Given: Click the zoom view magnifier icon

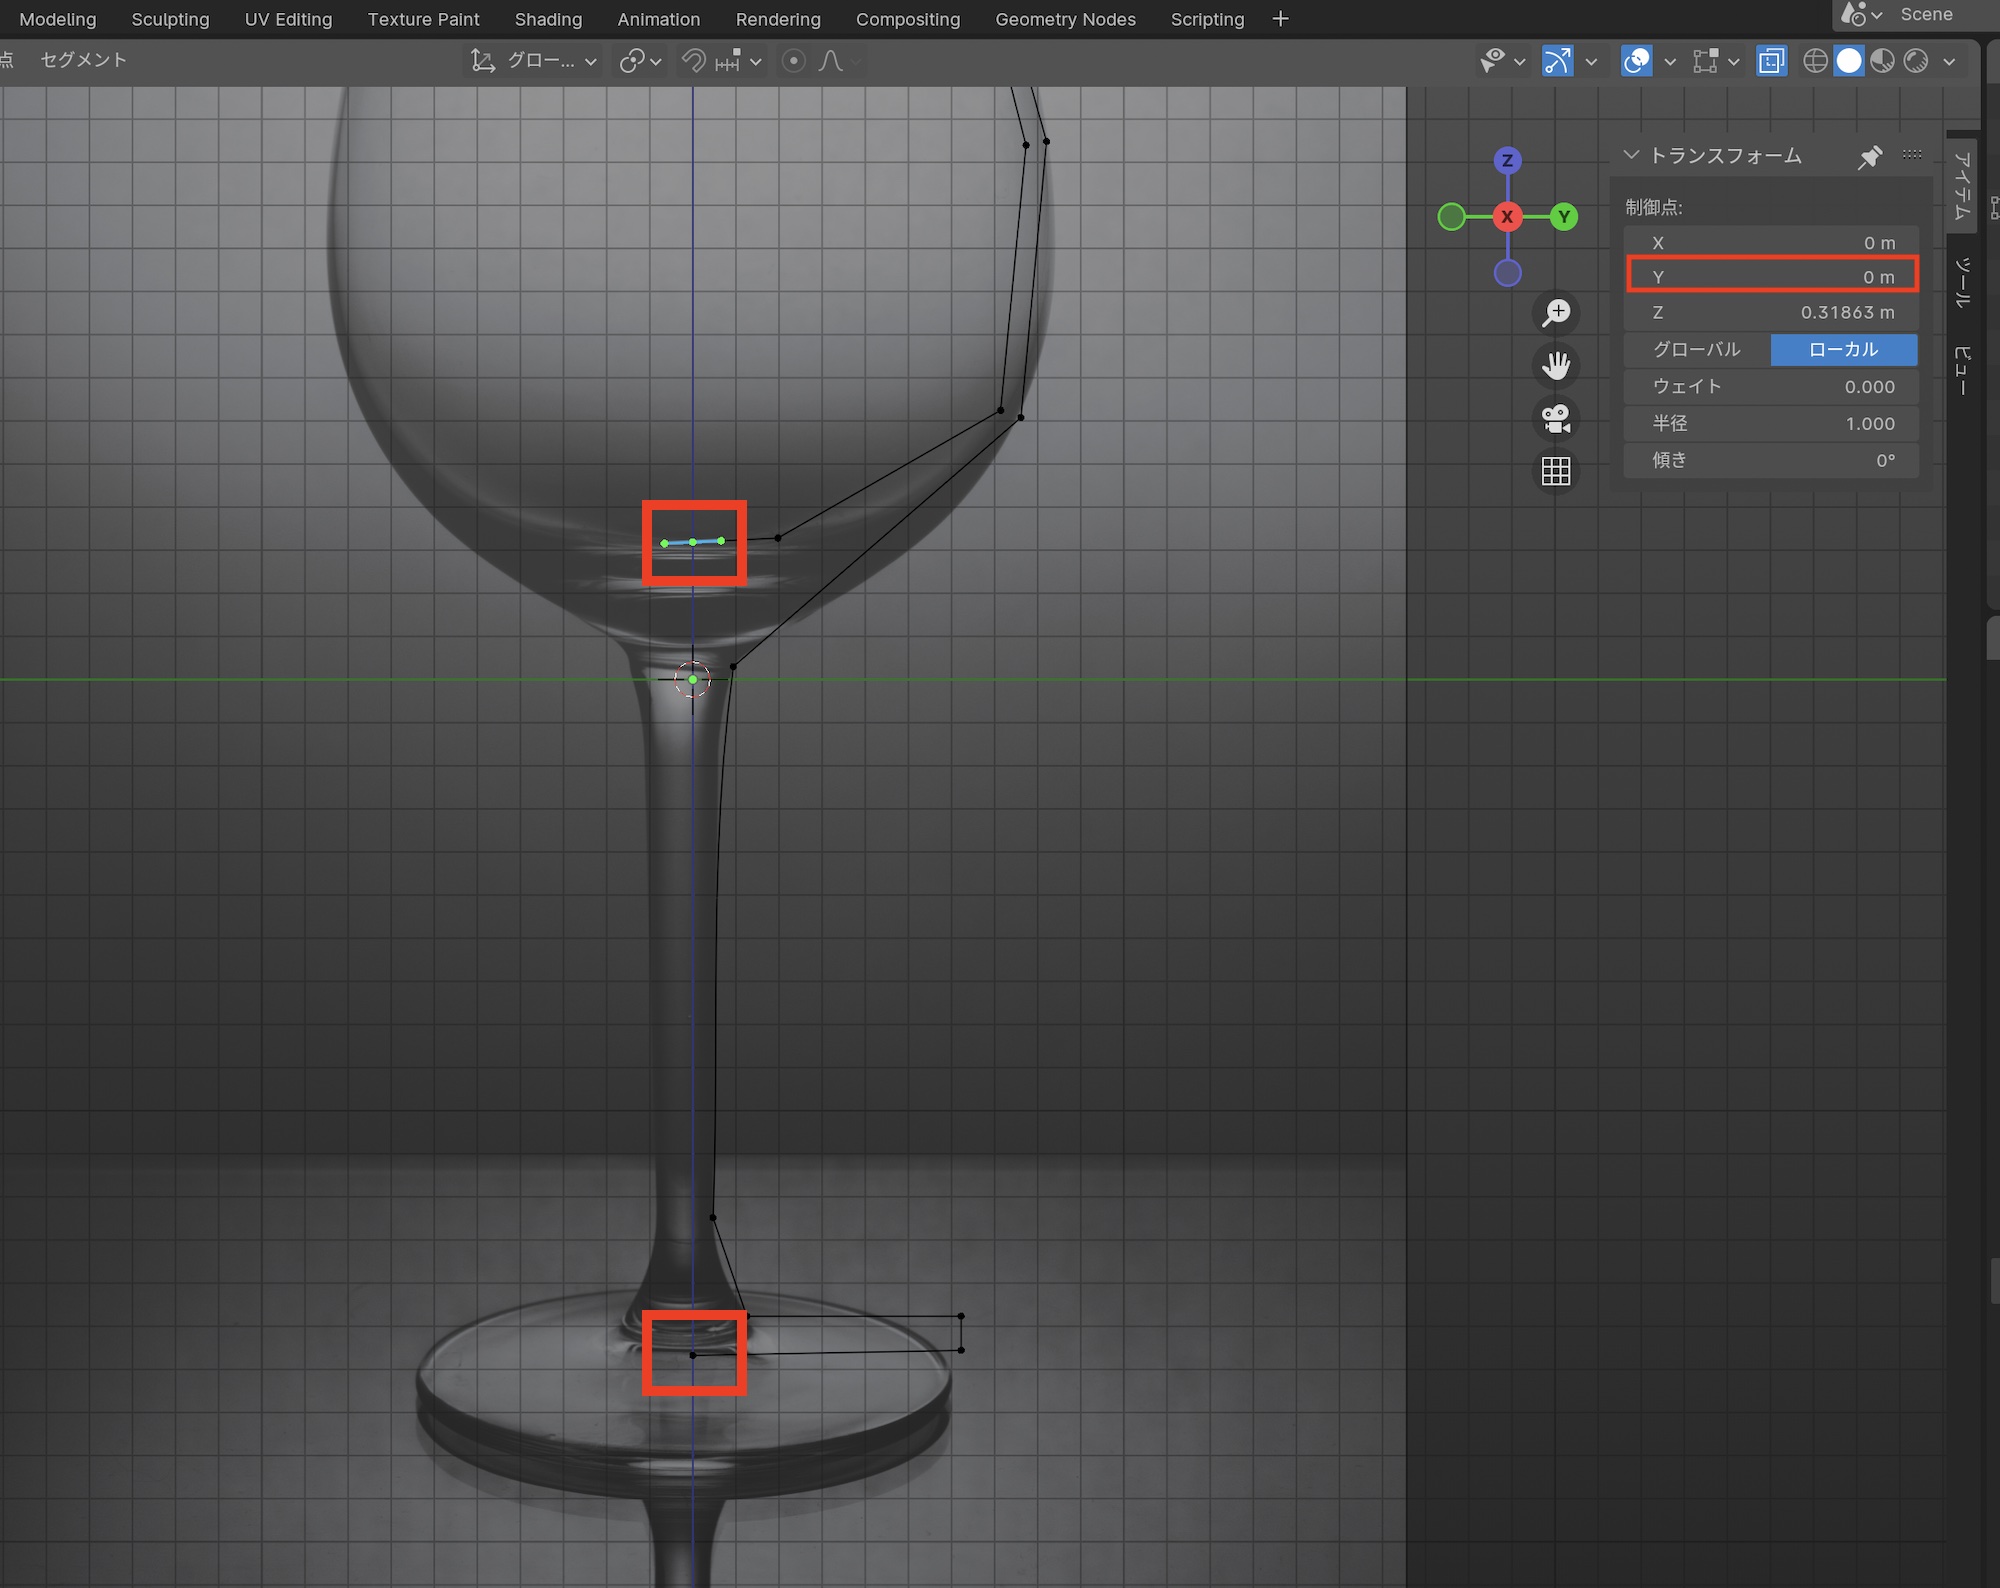Looking at the screenshot, I should [1556, 313].
